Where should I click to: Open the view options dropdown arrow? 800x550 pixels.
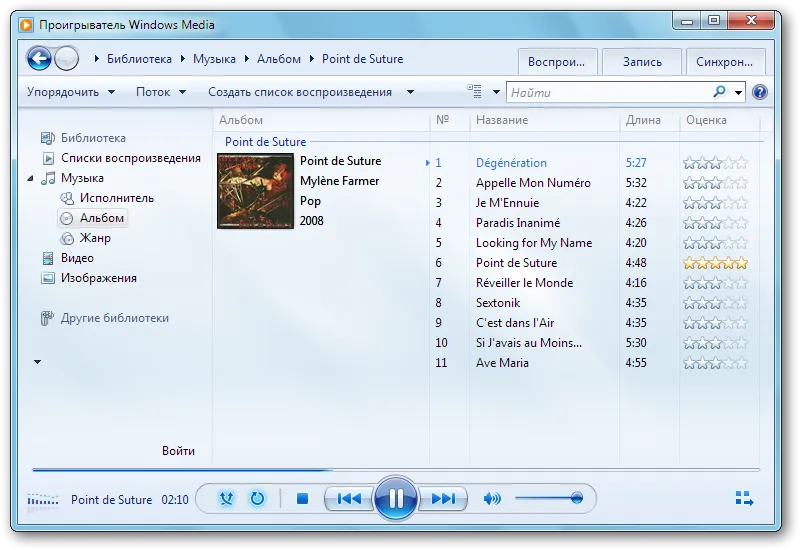pos(496,92)
